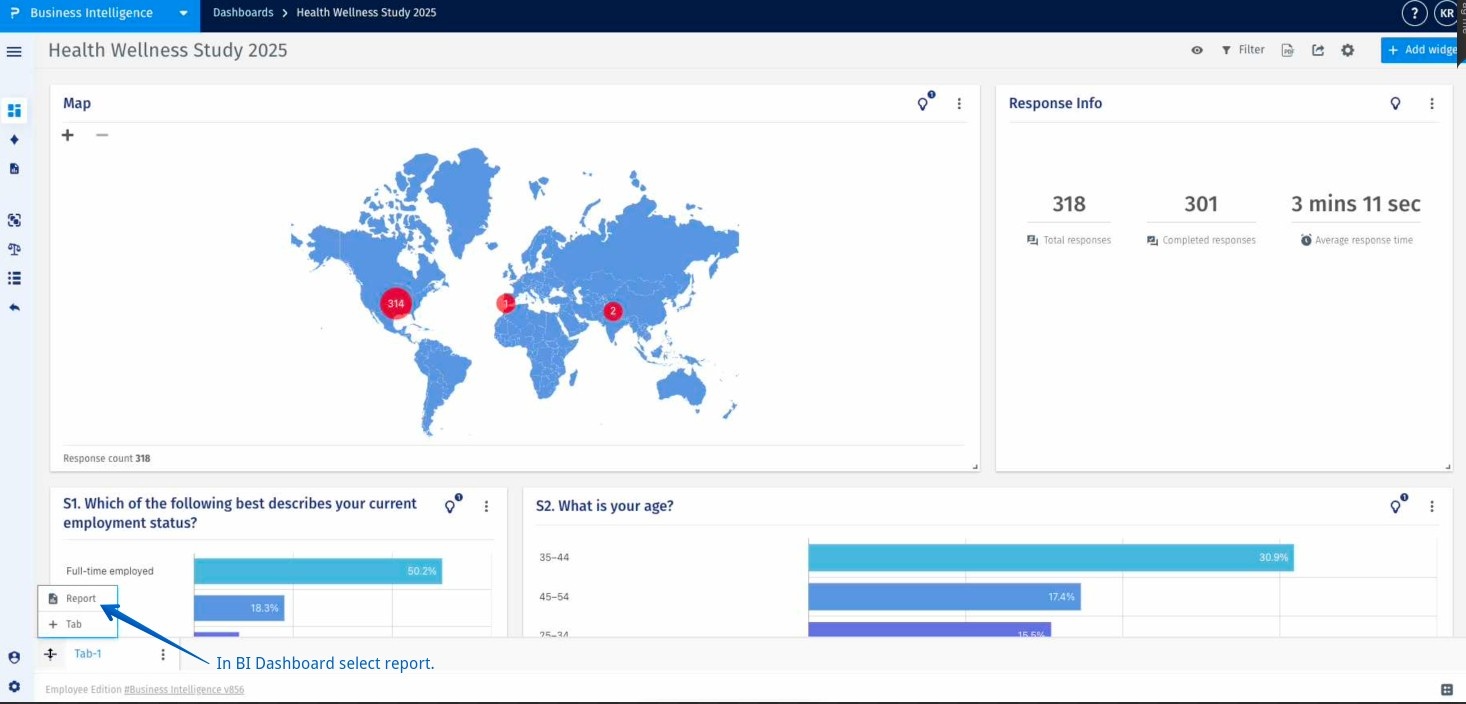Screen dimensions: 1466x704
Task: Click the pin indicator on Response Info widget
Action: 1395,103
